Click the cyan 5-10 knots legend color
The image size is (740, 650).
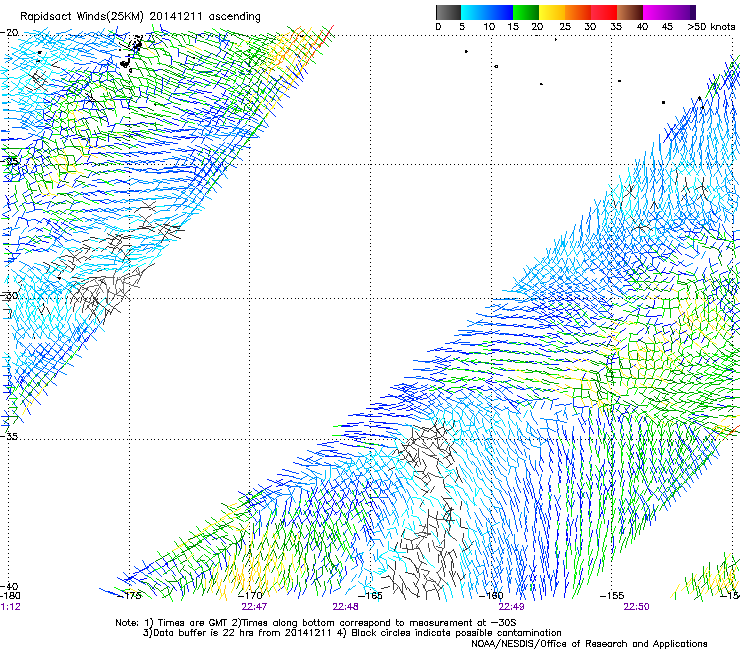(x=474, y=12)
